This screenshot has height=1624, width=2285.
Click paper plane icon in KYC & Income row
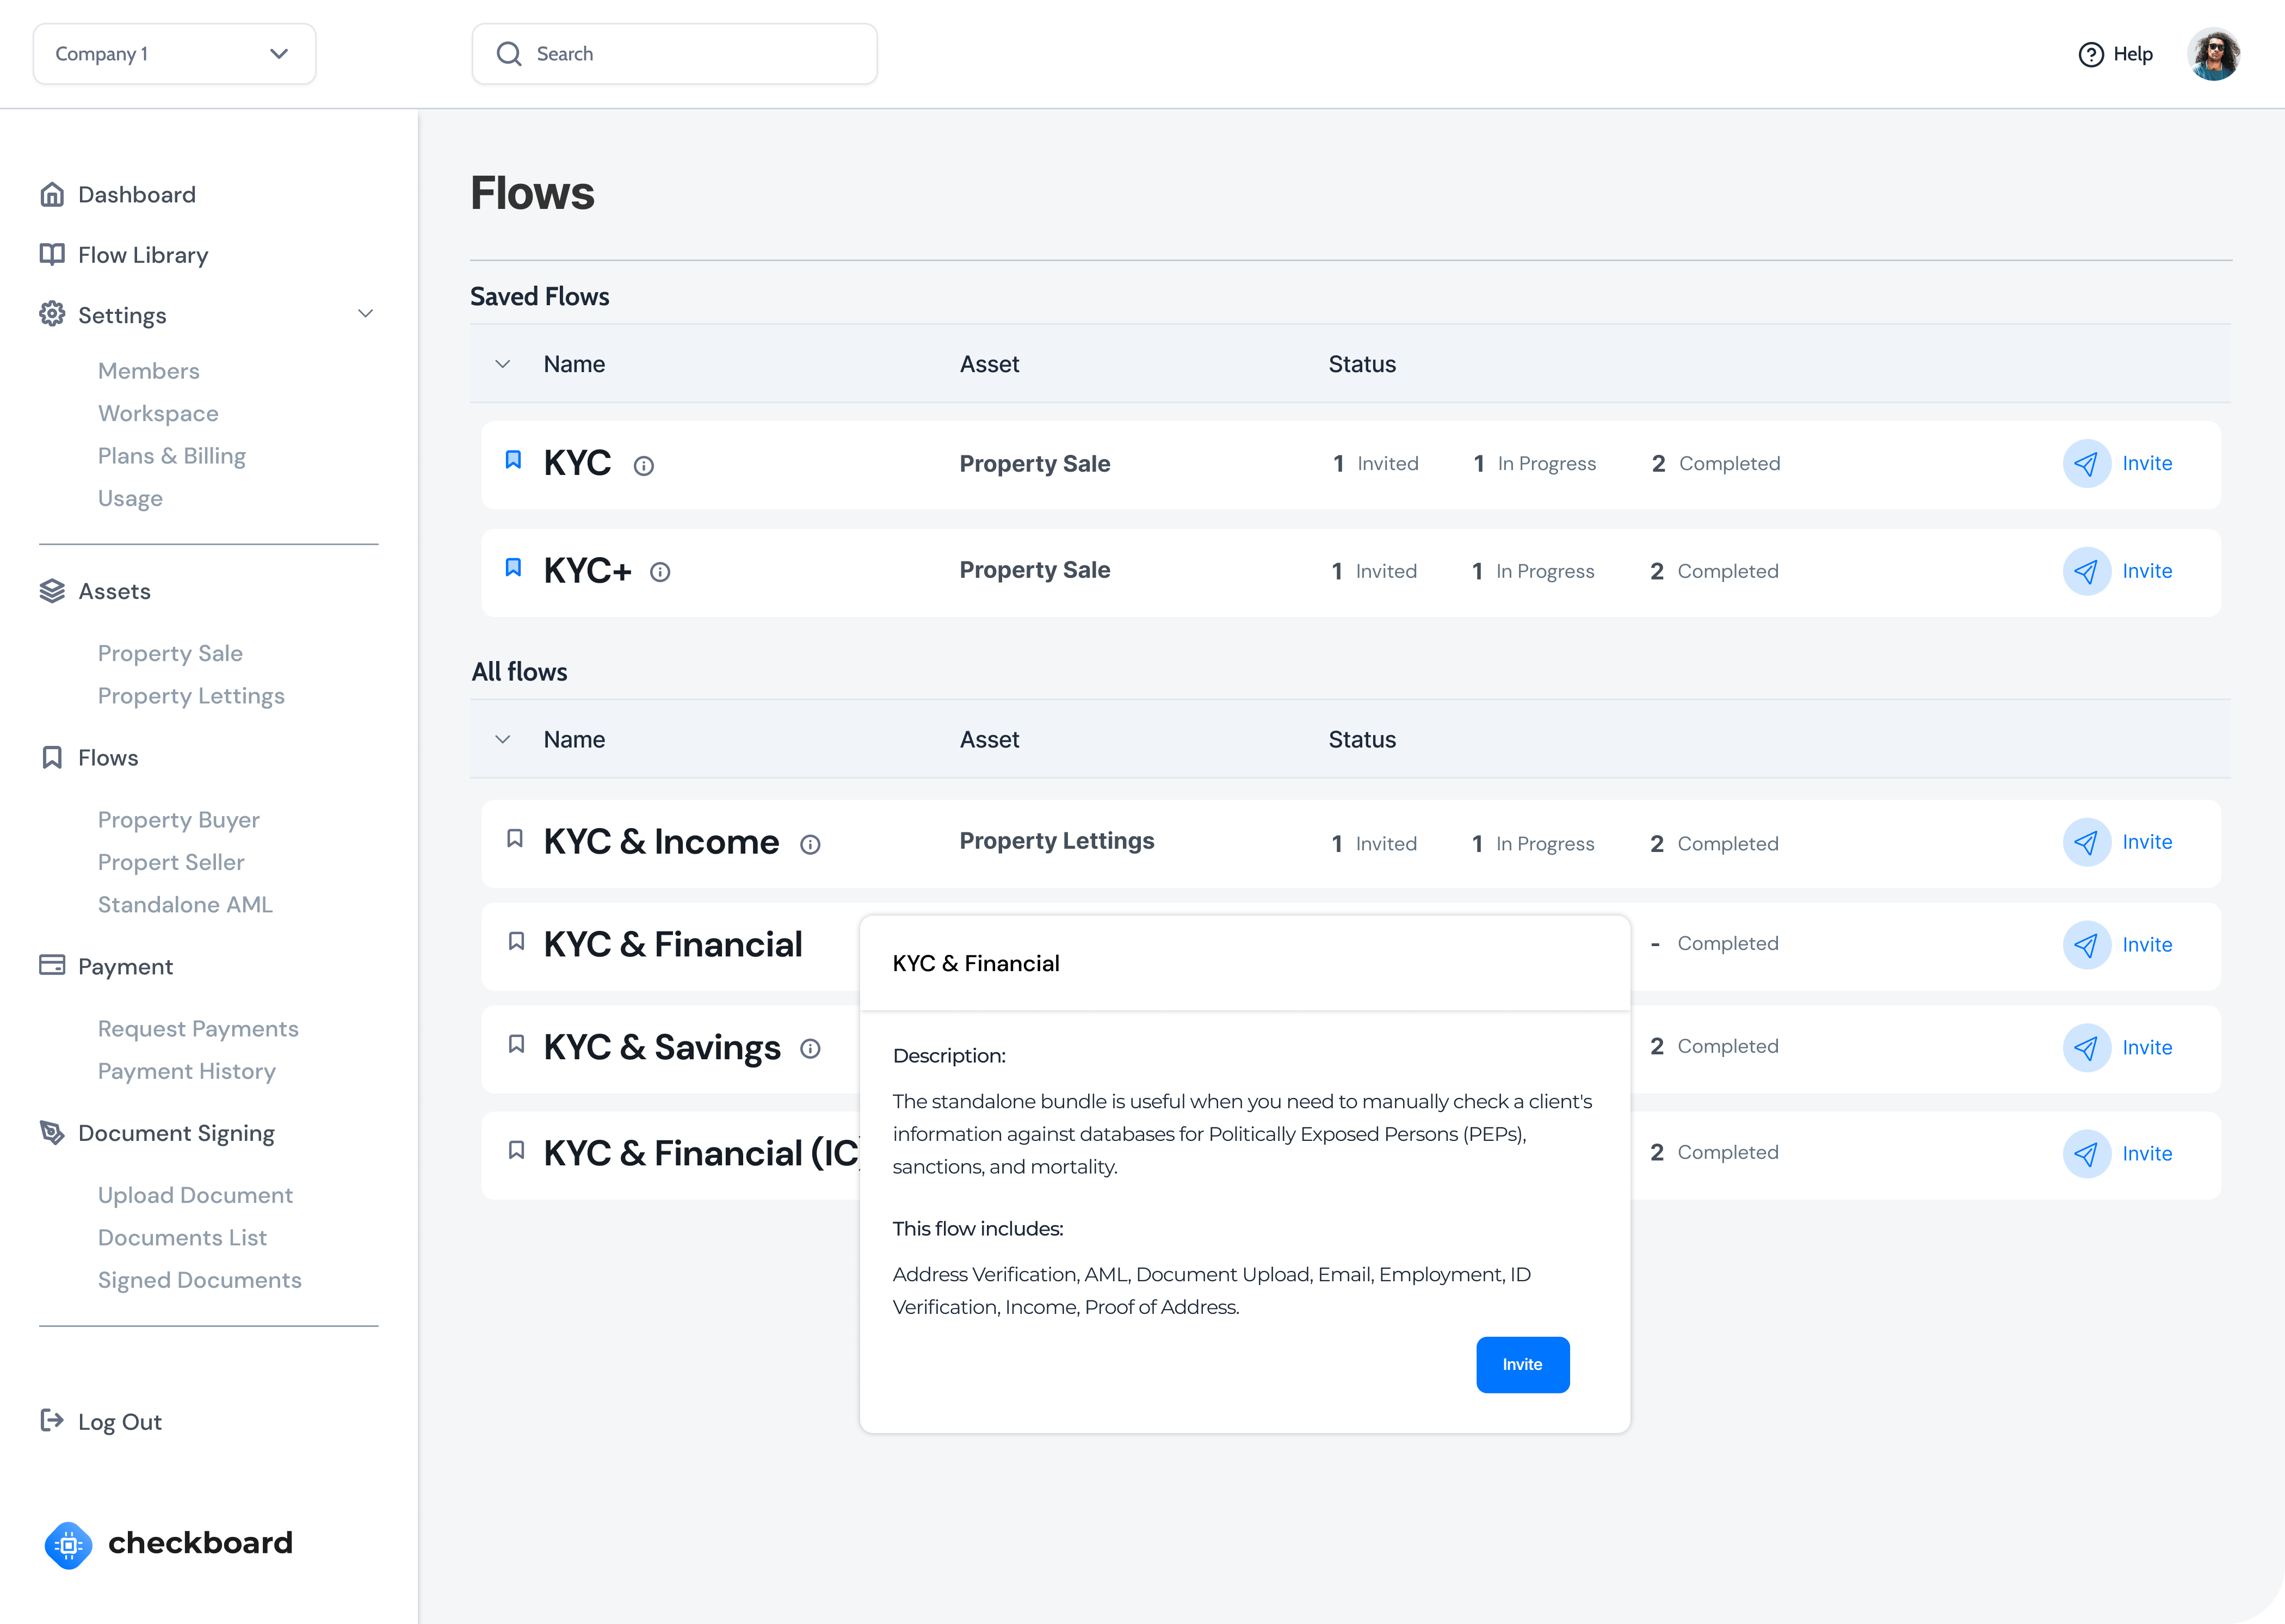tap(2087, 843)
